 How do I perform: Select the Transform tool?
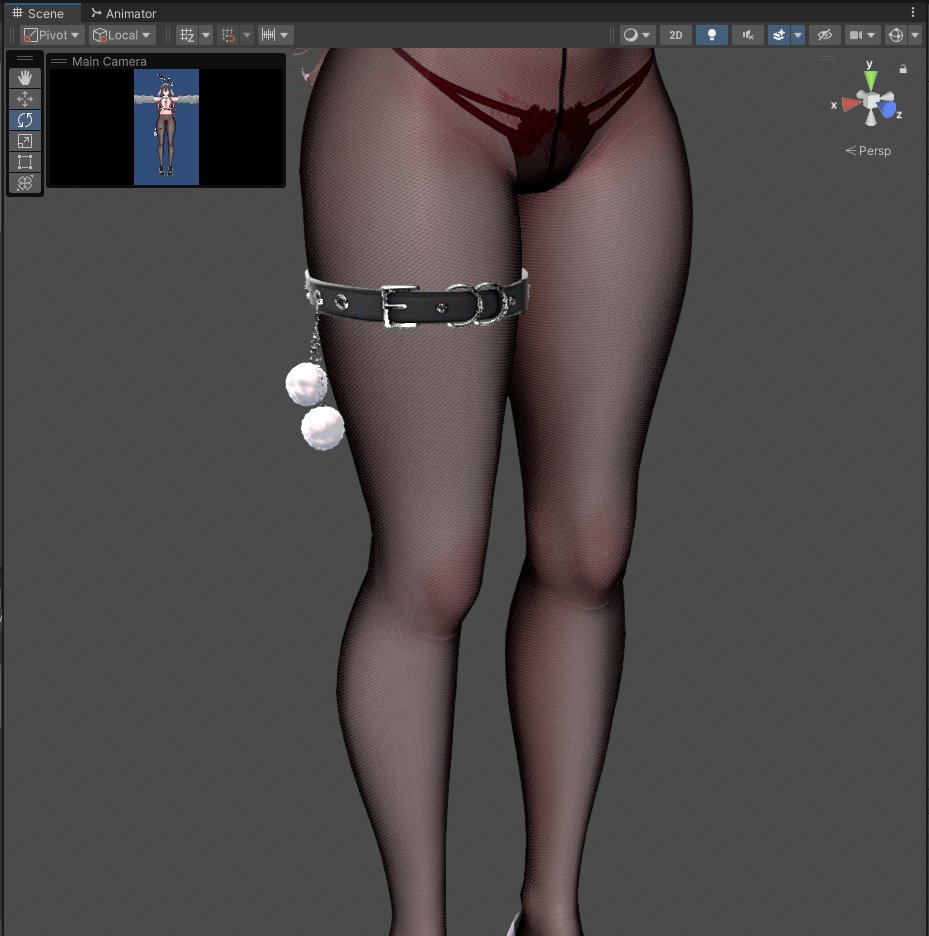coord(25,183)
